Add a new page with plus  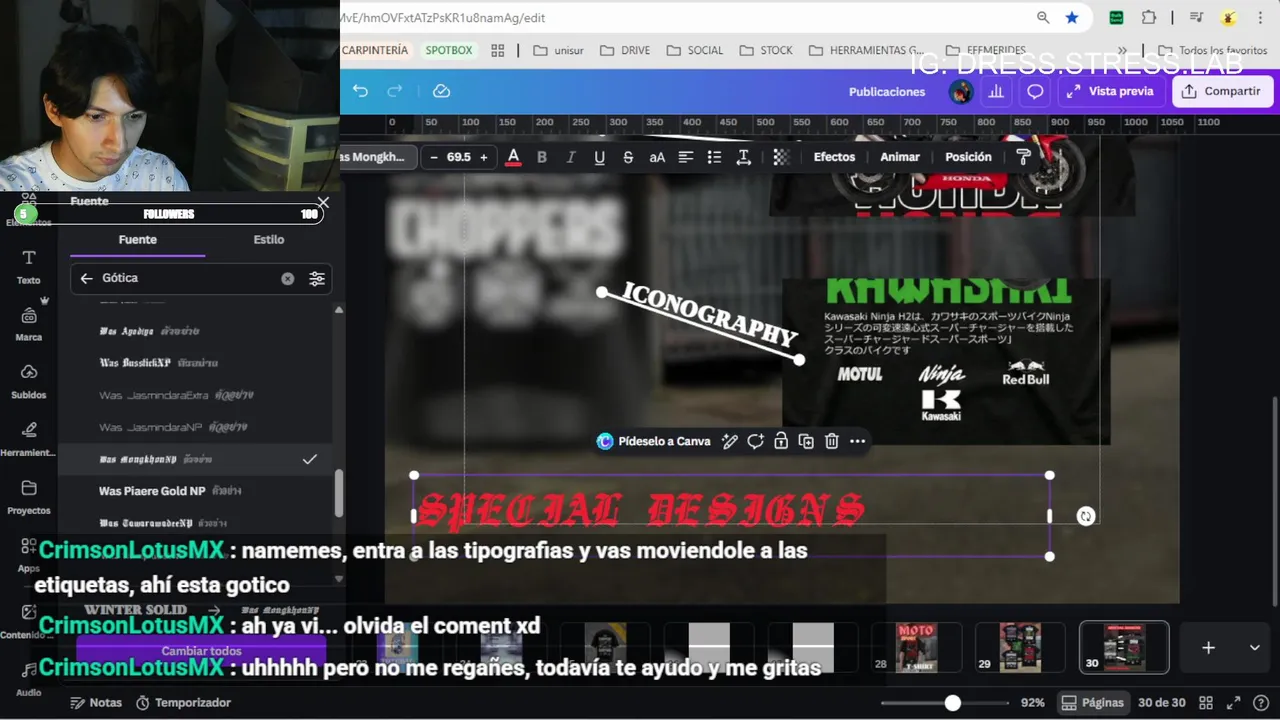(1208, 647)
